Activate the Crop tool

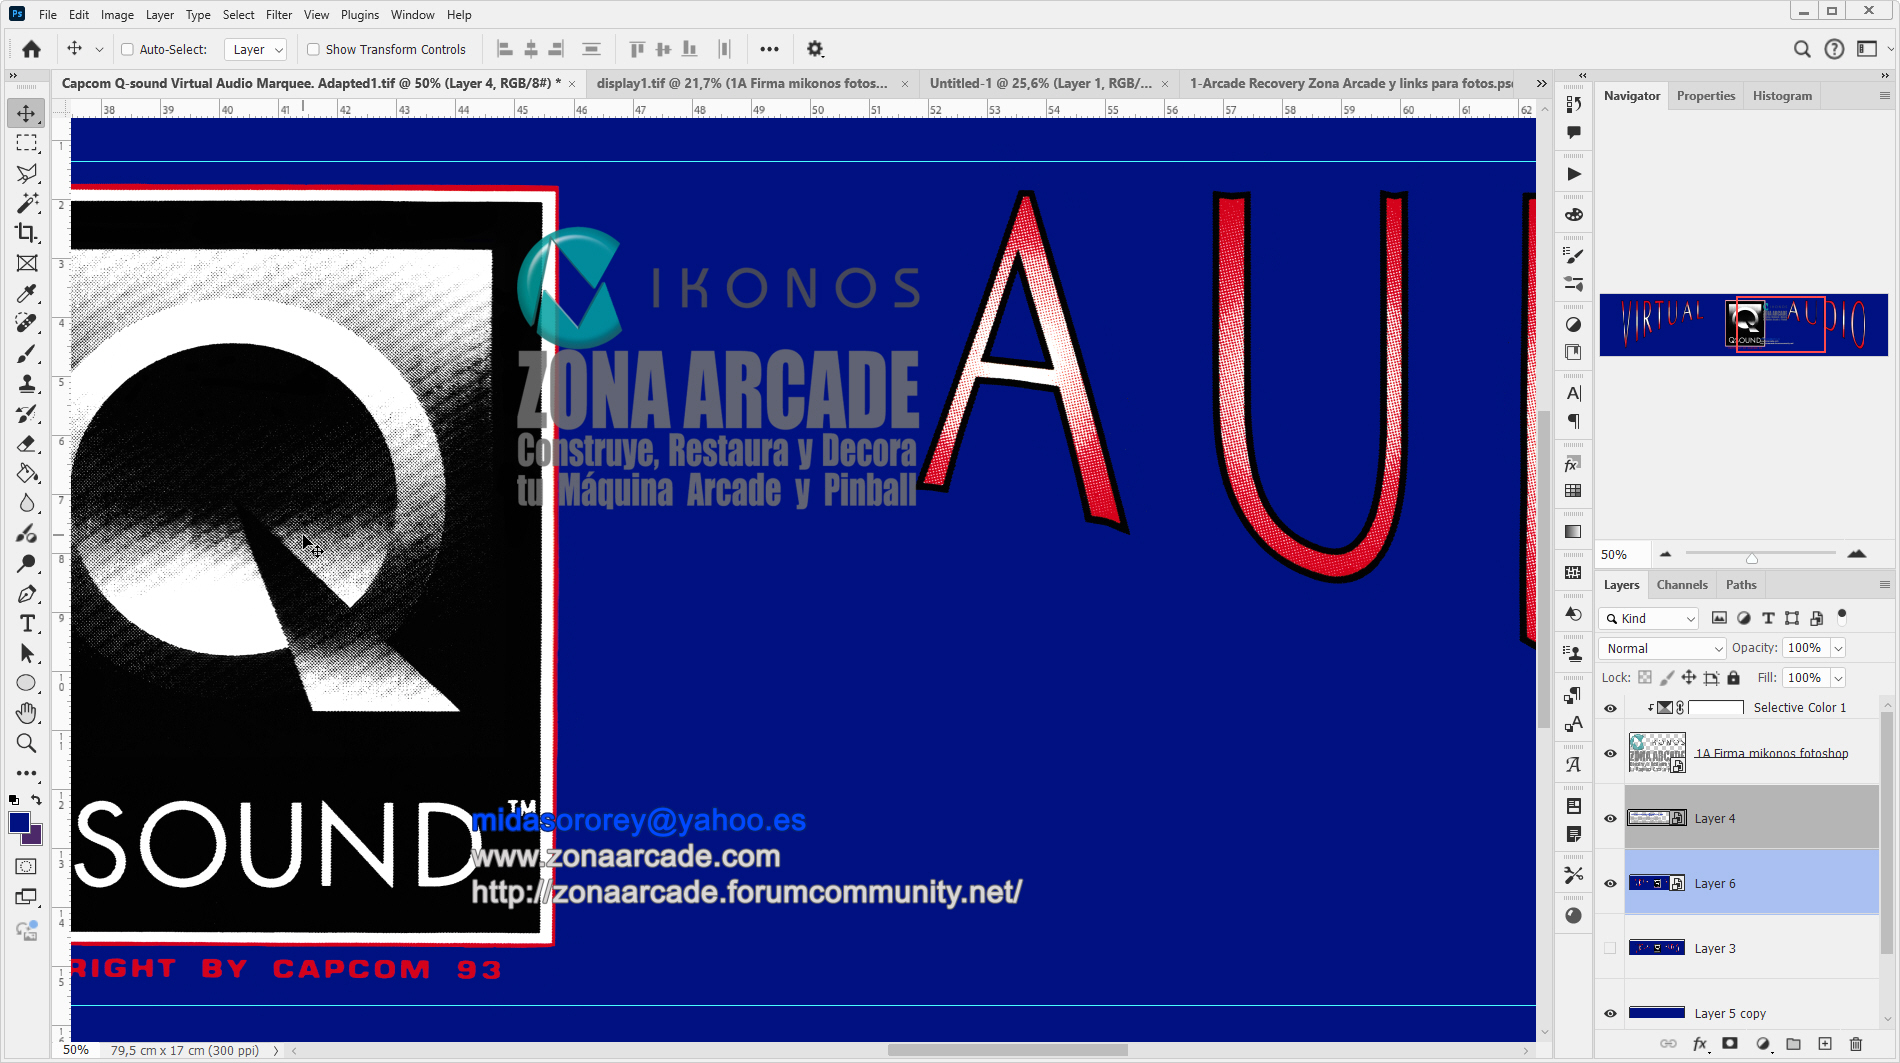pyautogui.click(x=26, y=233)
